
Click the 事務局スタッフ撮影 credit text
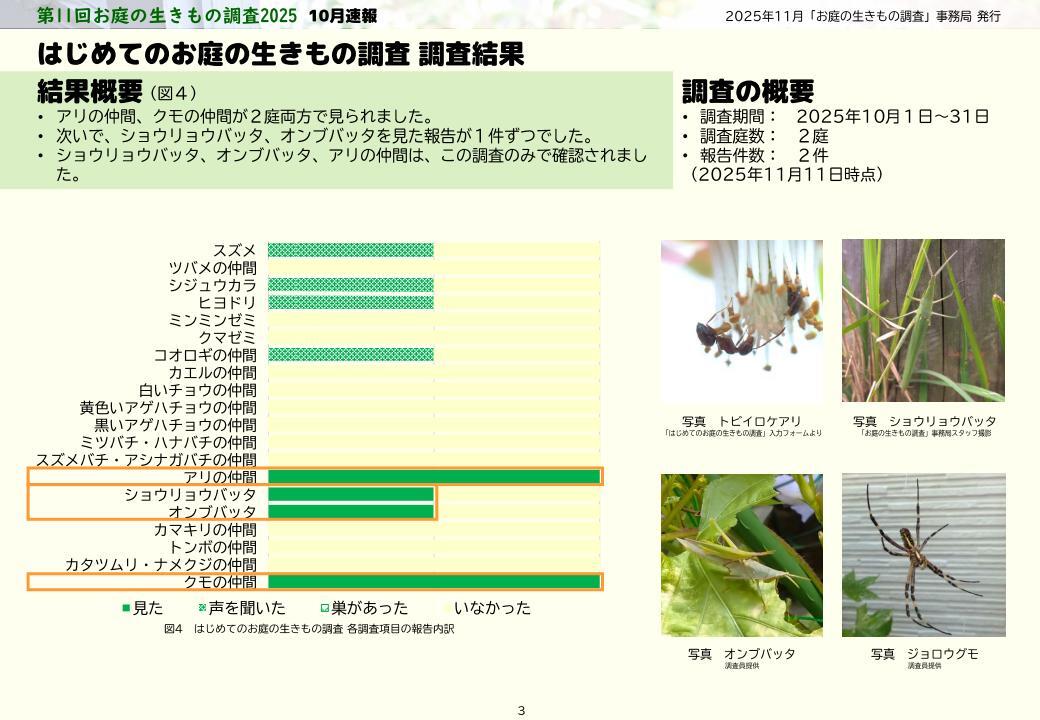925,434
